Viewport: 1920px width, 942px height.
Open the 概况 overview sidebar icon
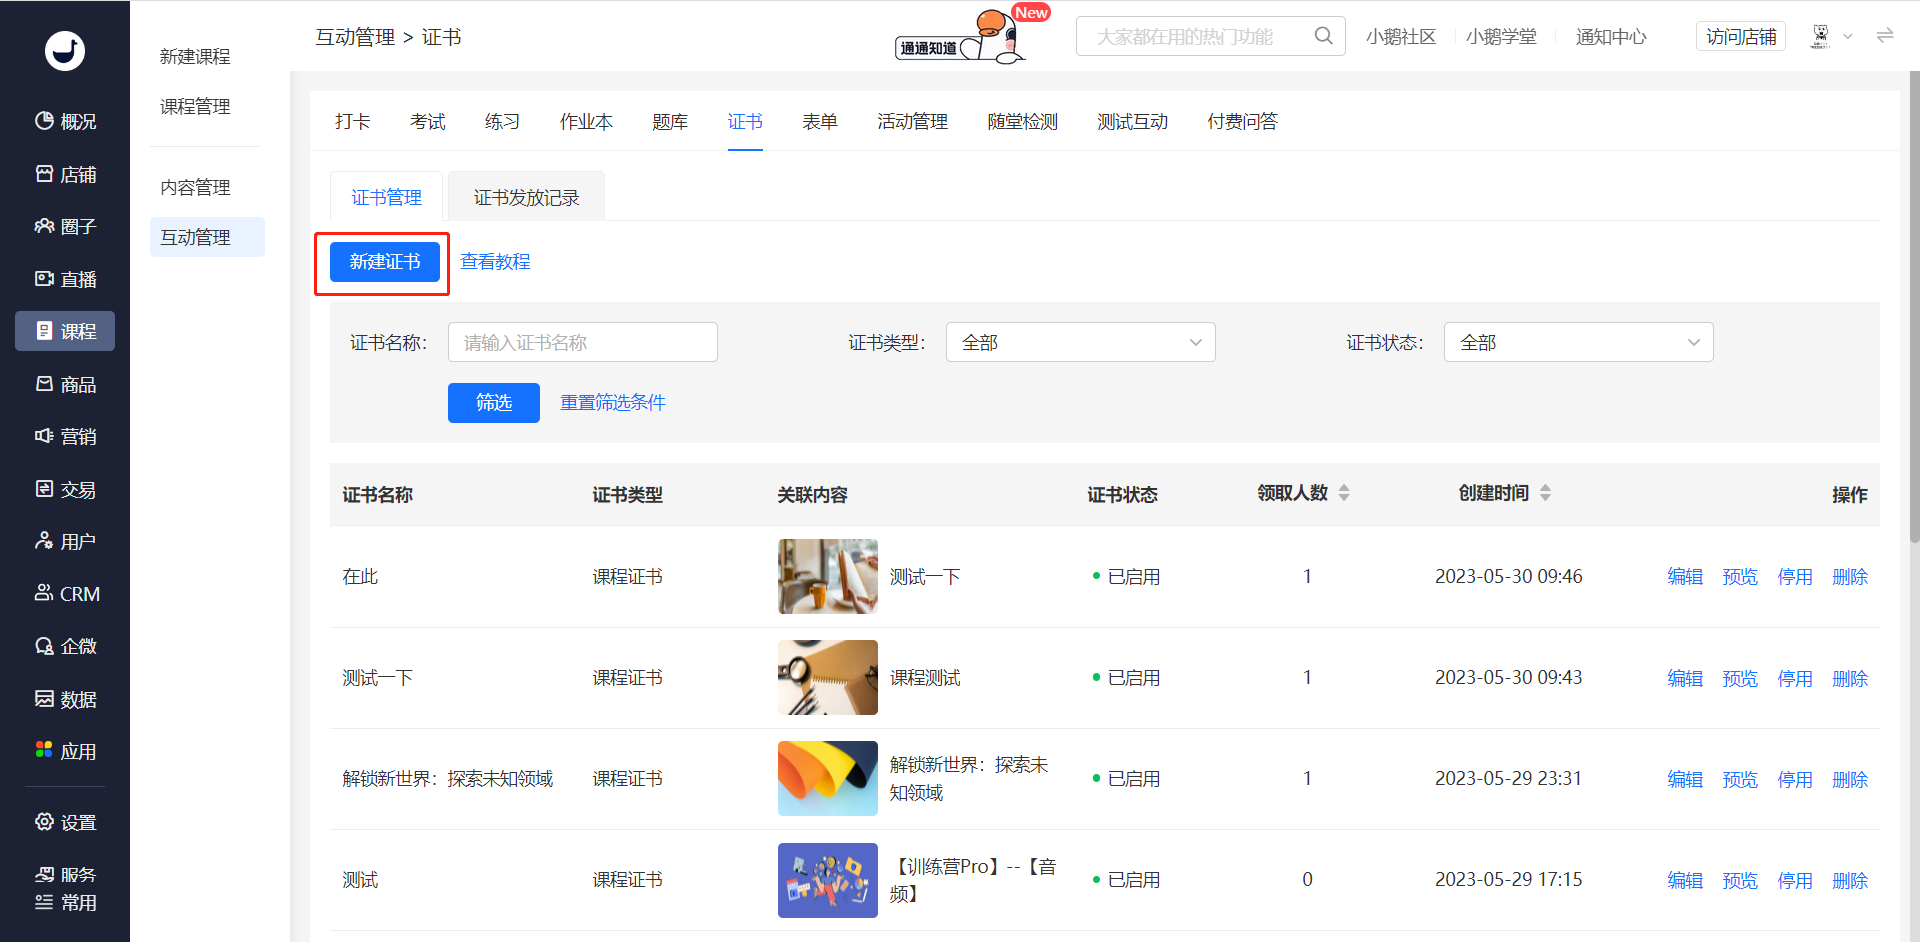click(65, 121)
